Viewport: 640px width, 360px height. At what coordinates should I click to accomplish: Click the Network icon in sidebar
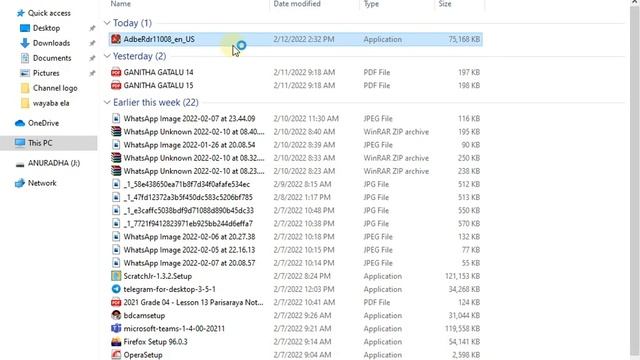tap(20, 183)
